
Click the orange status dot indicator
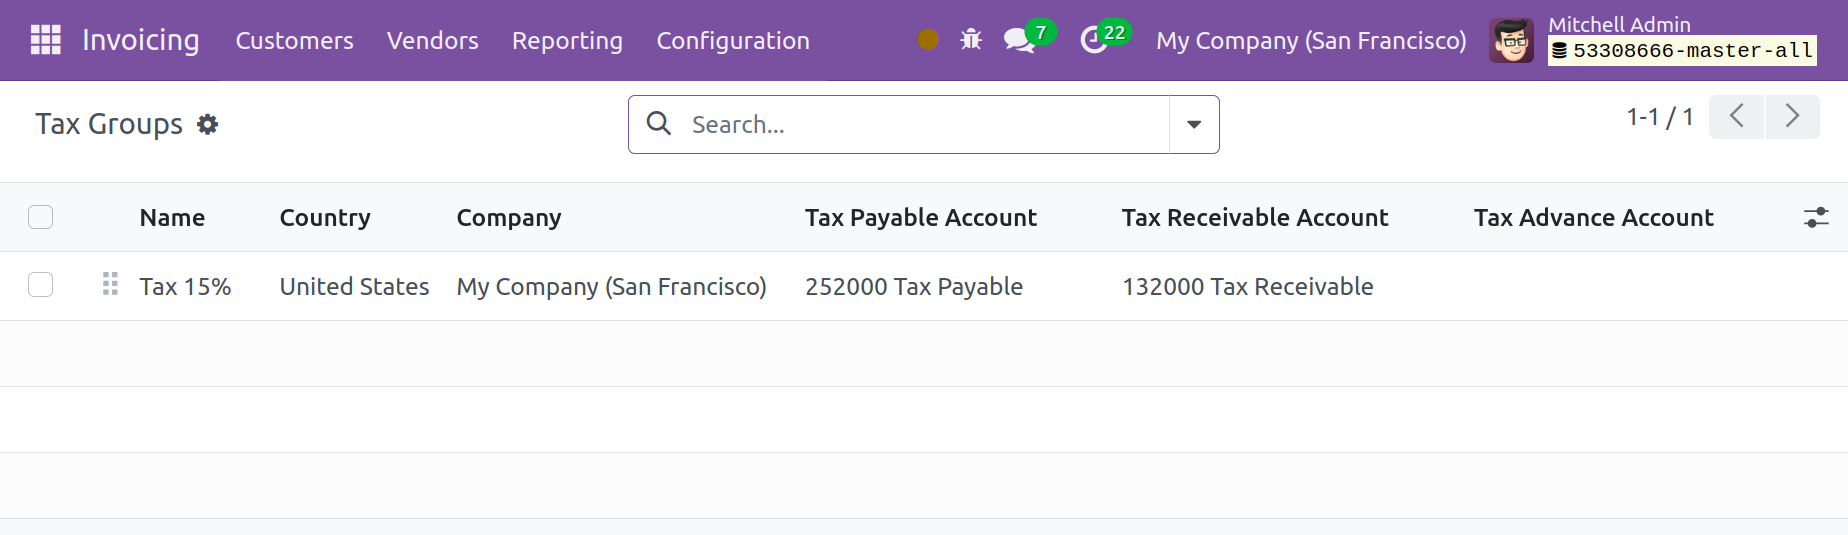928,40
